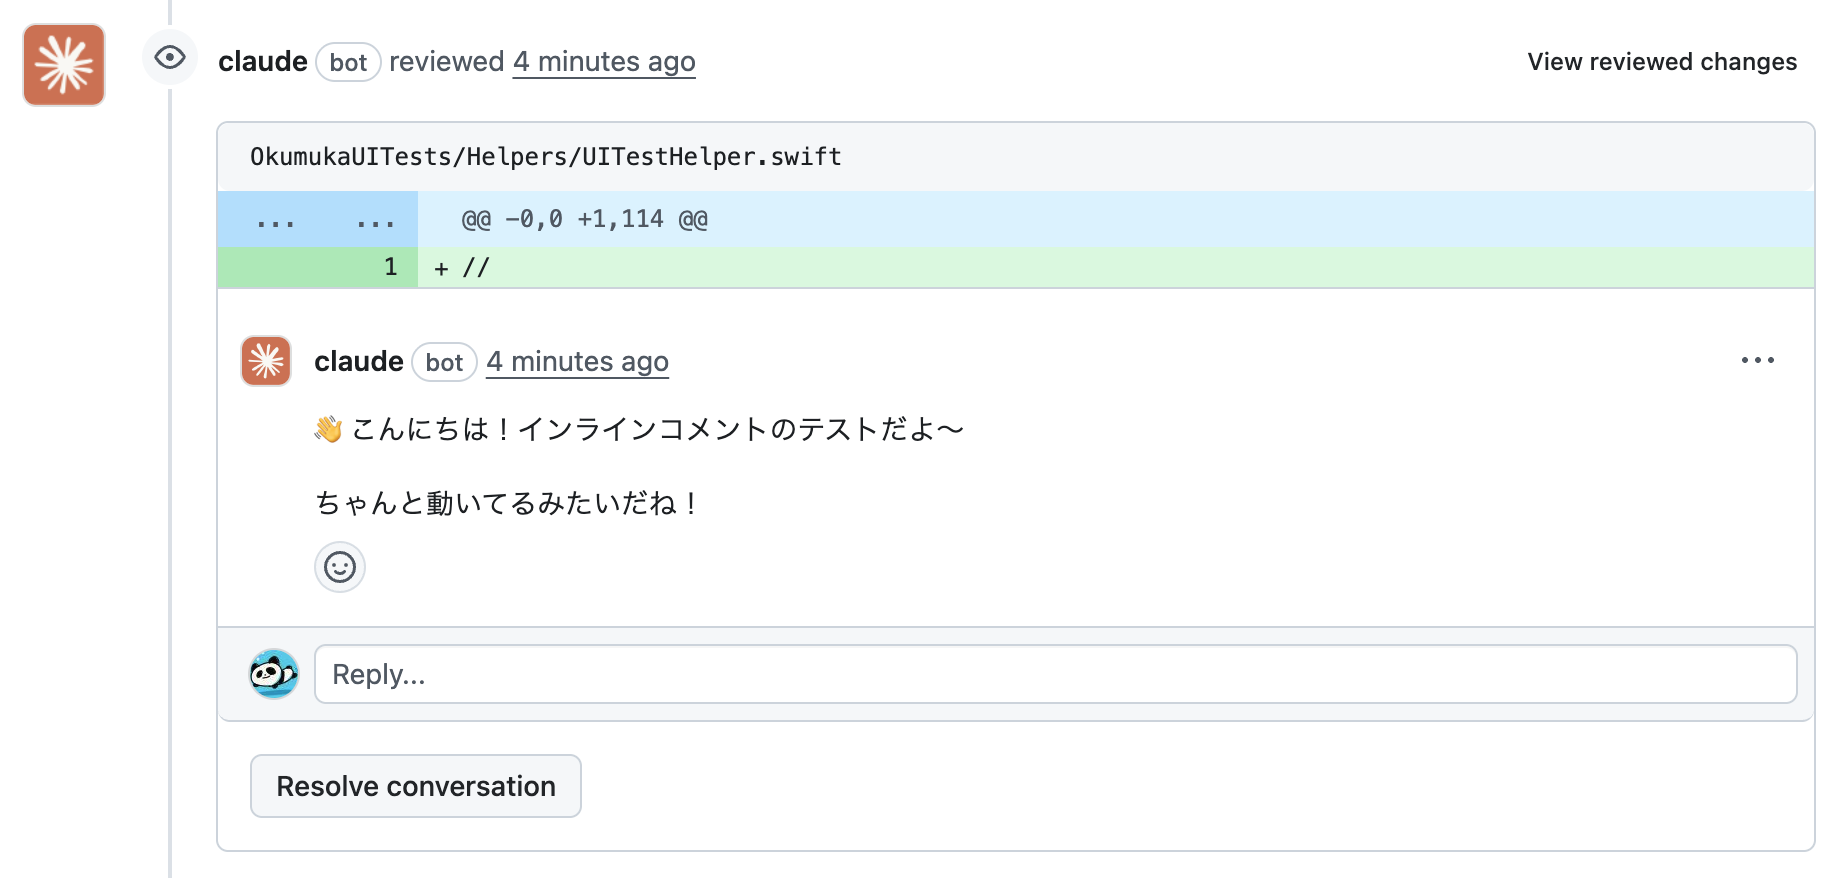Click the Resolve conversation button
The height and width of the screenshot is (878, 1848).
416,786
